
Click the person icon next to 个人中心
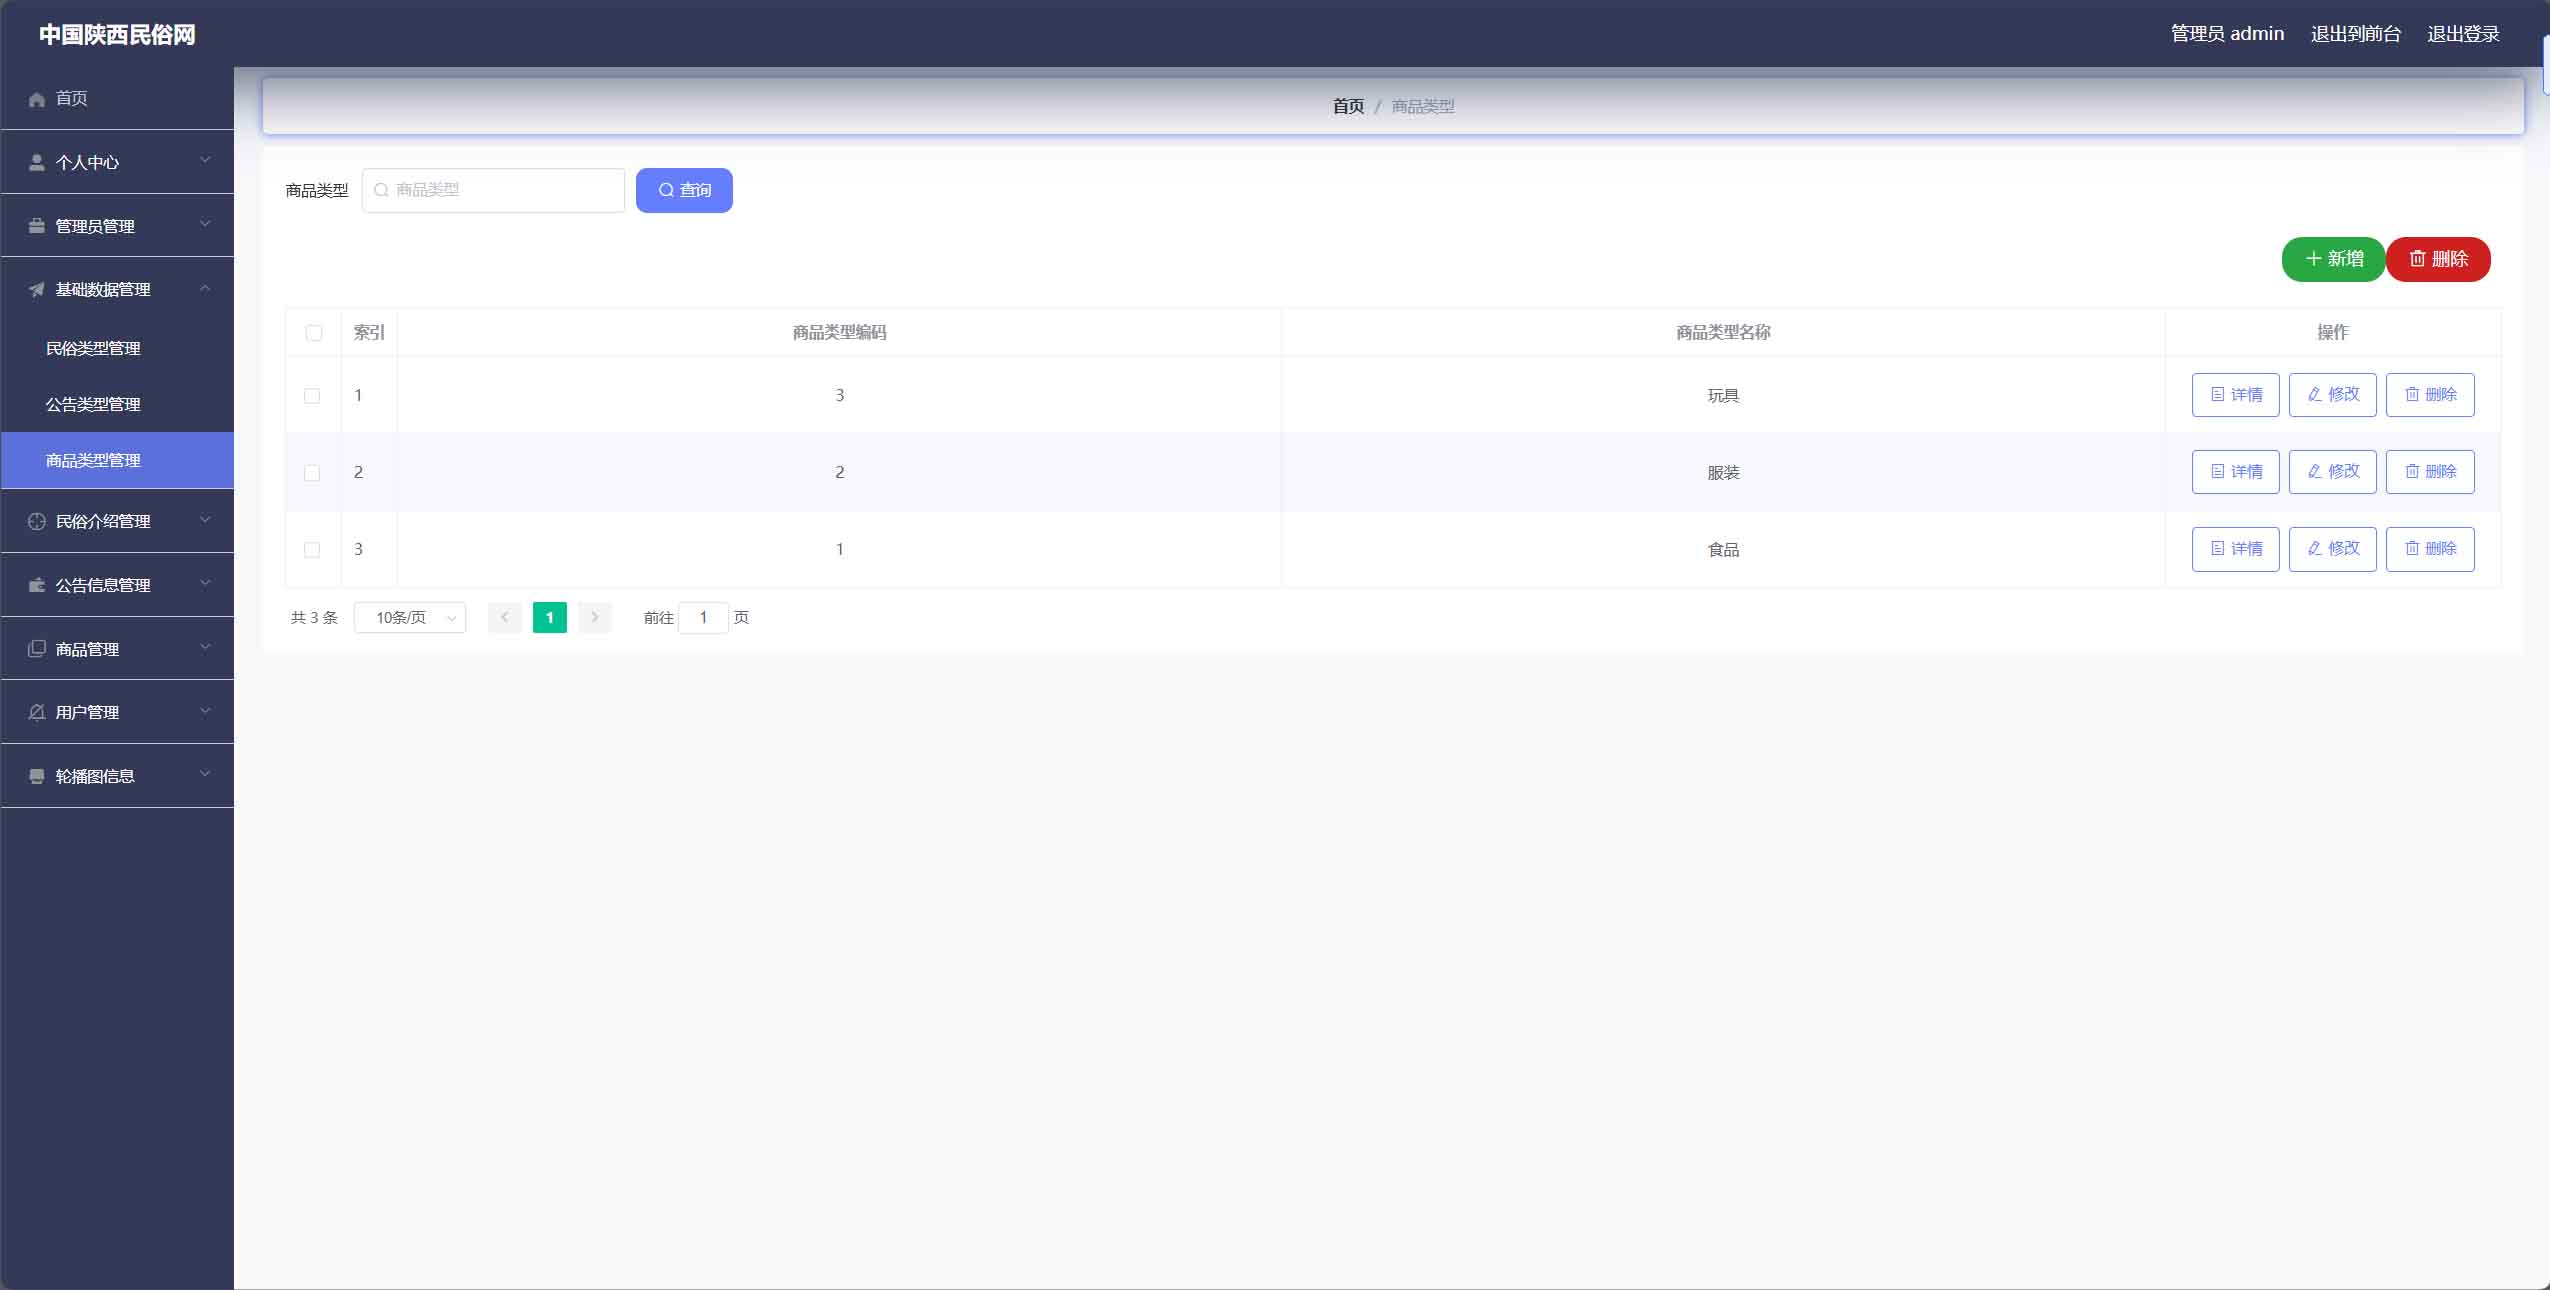click(37, 162)
